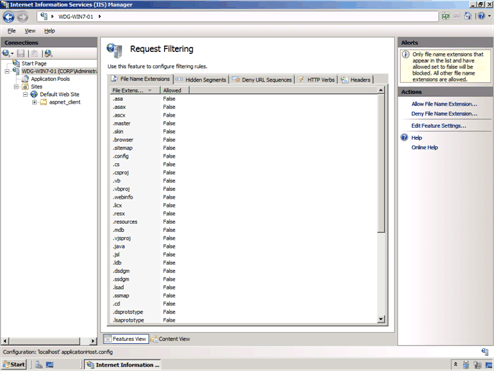Open the View menu
The image size is (495, 372).
coord(30,31)
